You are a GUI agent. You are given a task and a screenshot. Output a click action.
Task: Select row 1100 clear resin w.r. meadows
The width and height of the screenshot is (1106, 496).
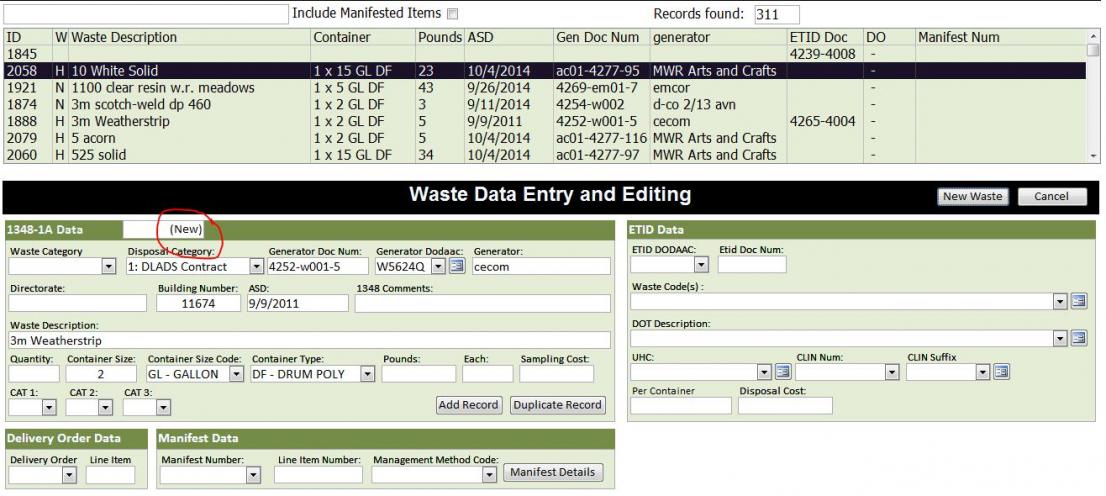pyautogui.click(x=545, y=87)
